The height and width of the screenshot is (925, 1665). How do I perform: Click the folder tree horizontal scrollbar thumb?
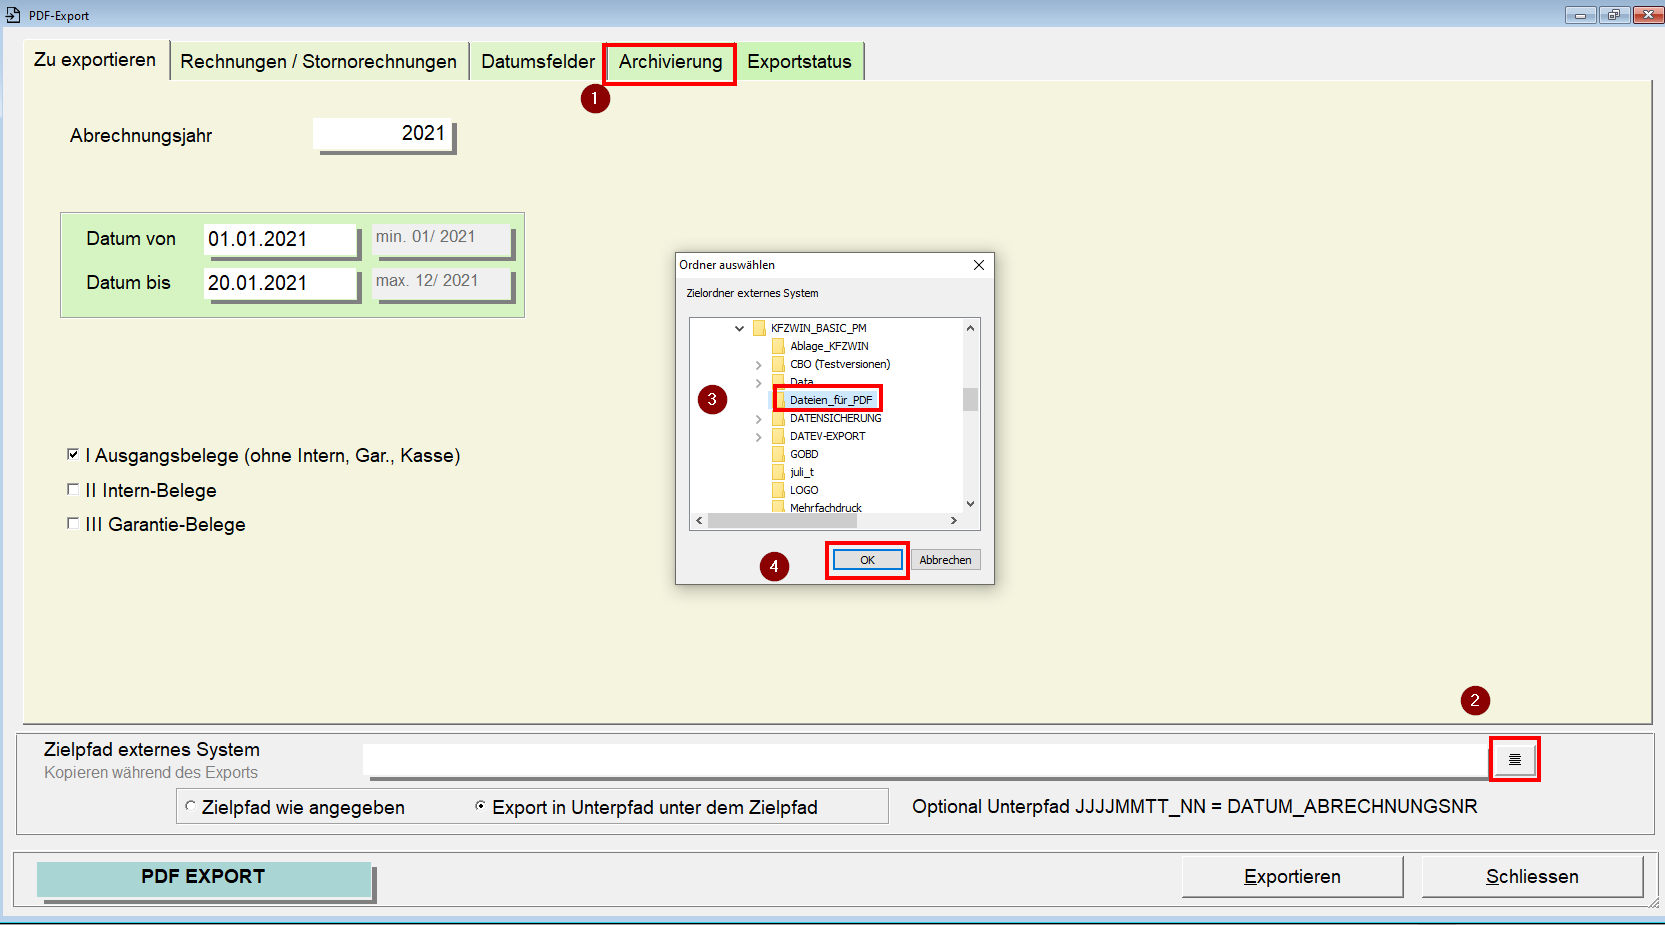click(x=783, y=520)
